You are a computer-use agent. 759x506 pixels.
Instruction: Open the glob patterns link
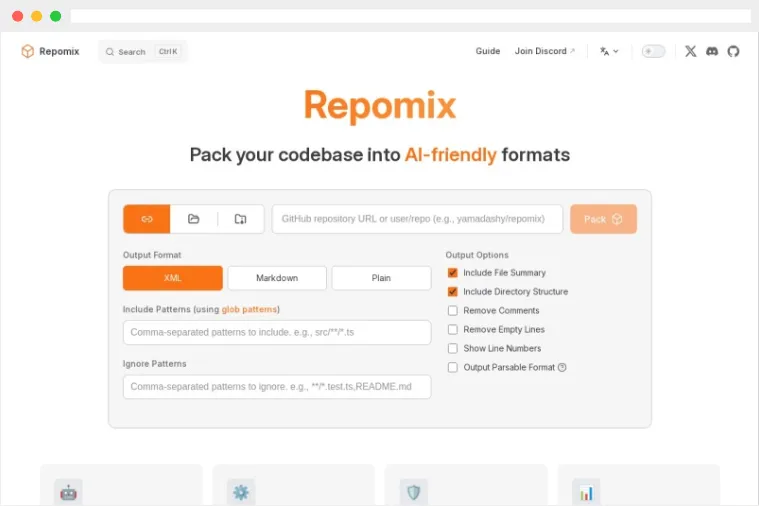249,309
